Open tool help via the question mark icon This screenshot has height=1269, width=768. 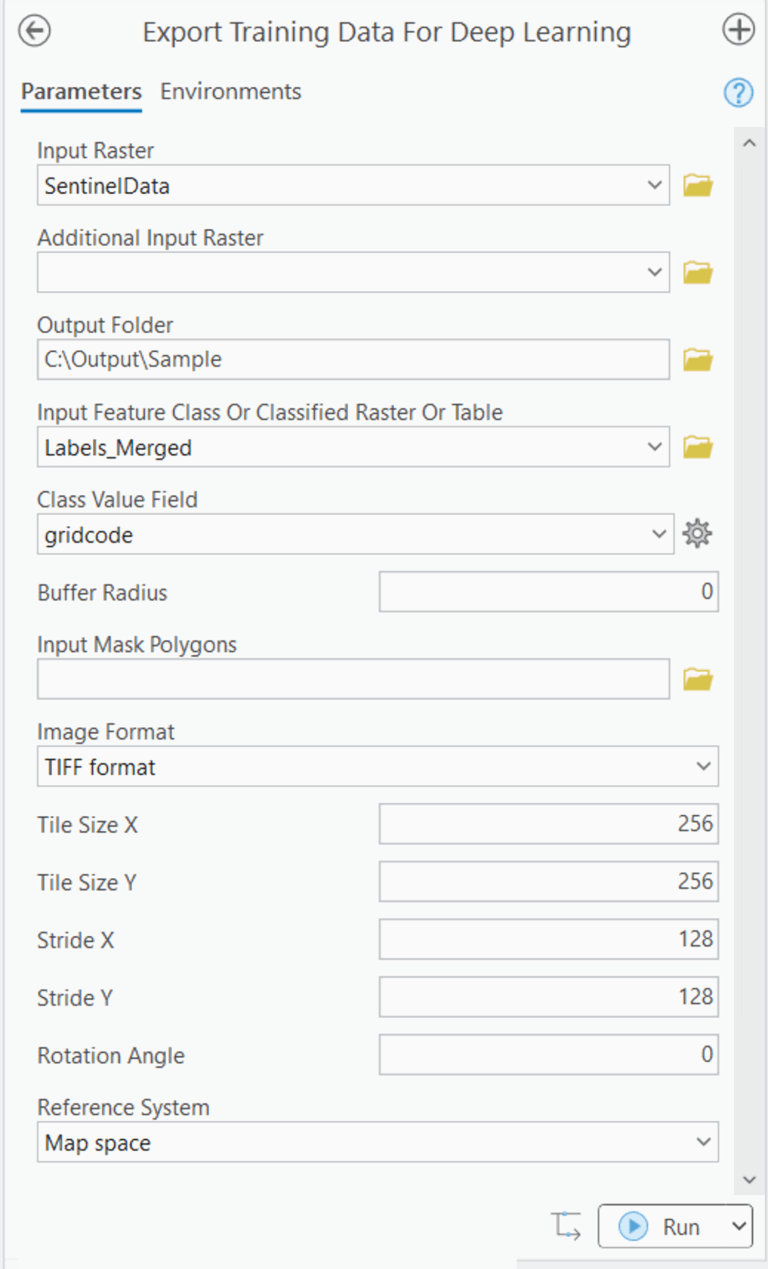738,92
